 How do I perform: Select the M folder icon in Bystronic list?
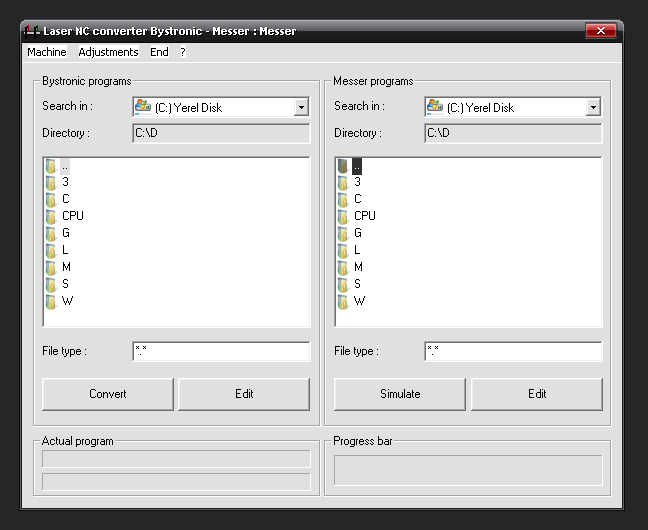(51, 267)
